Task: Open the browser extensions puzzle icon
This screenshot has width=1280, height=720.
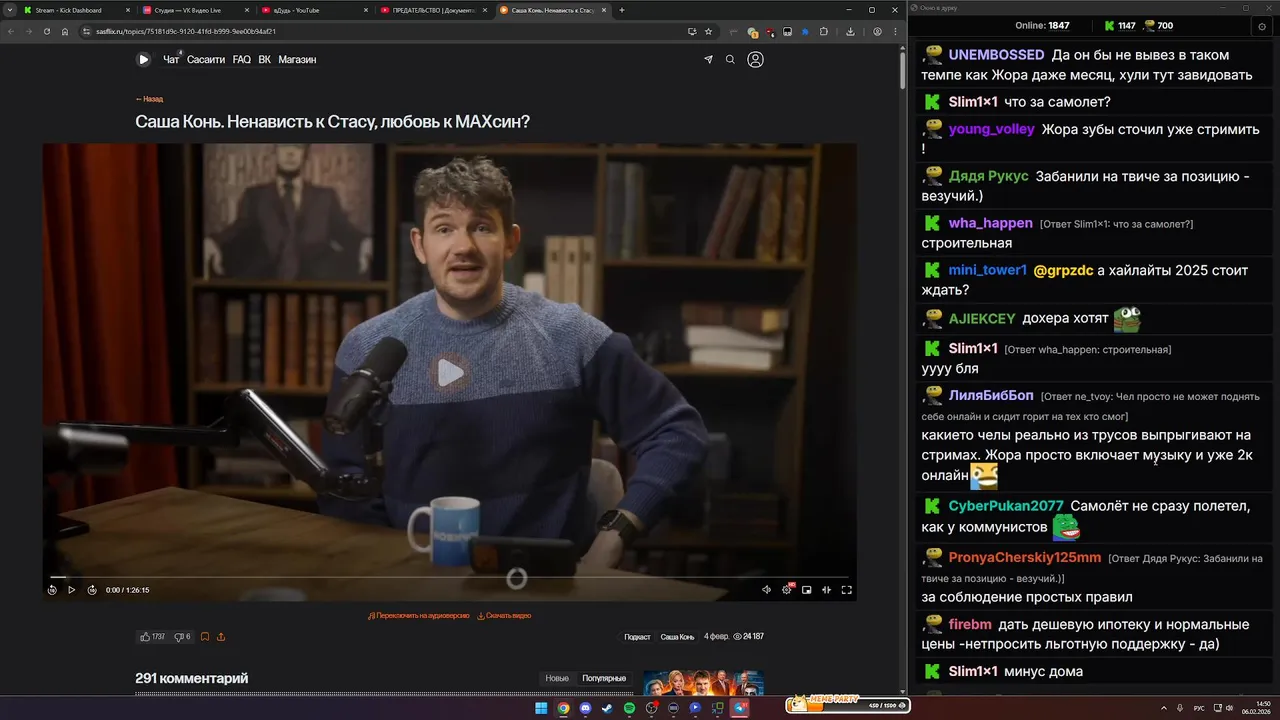Action: (823, 31)
